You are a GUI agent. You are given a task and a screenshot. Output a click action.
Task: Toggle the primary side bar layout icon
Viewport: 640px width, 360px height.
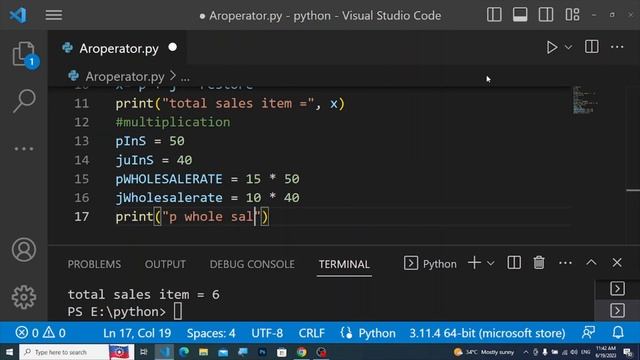pos(494,15)
